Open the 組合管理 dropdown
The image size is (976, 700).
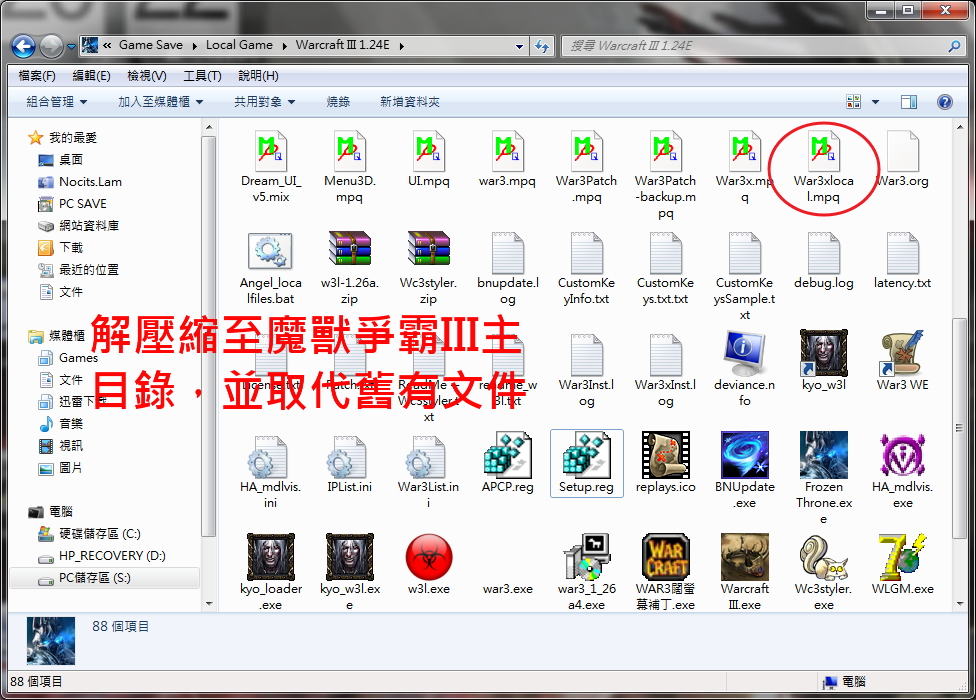57,102
